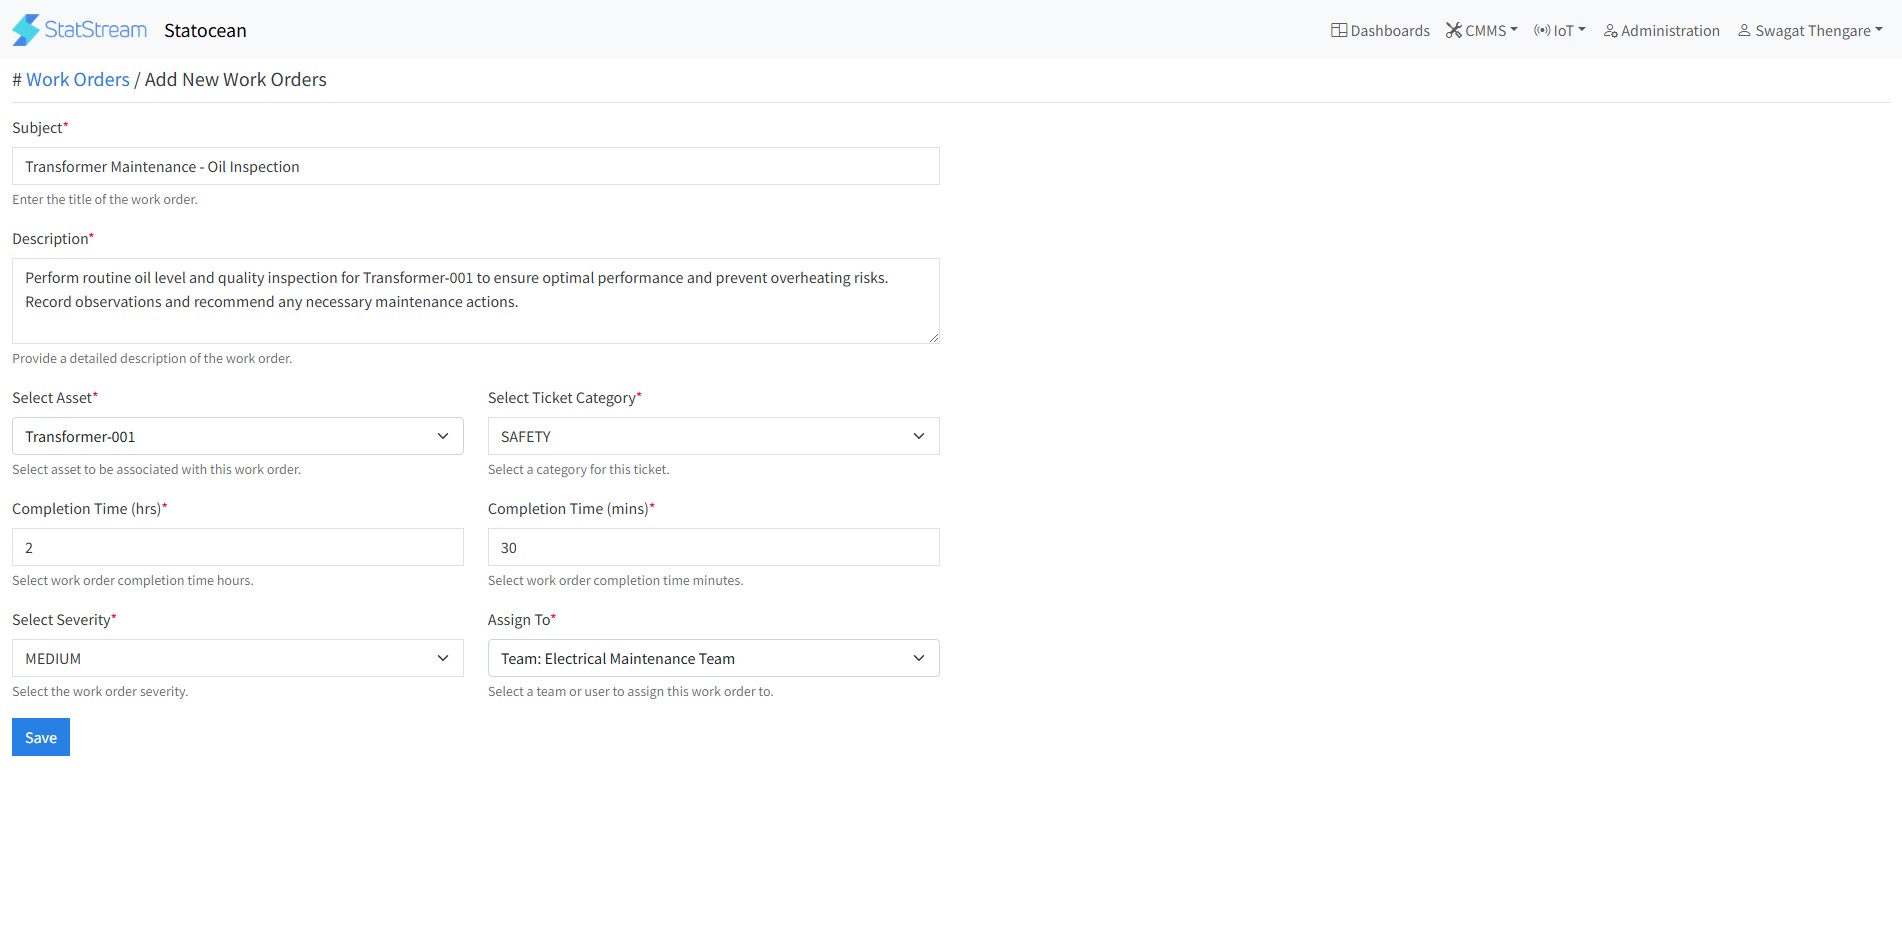Expand the IoT dropdown menu
The image size is (1902, 945).
[1566, 30]
